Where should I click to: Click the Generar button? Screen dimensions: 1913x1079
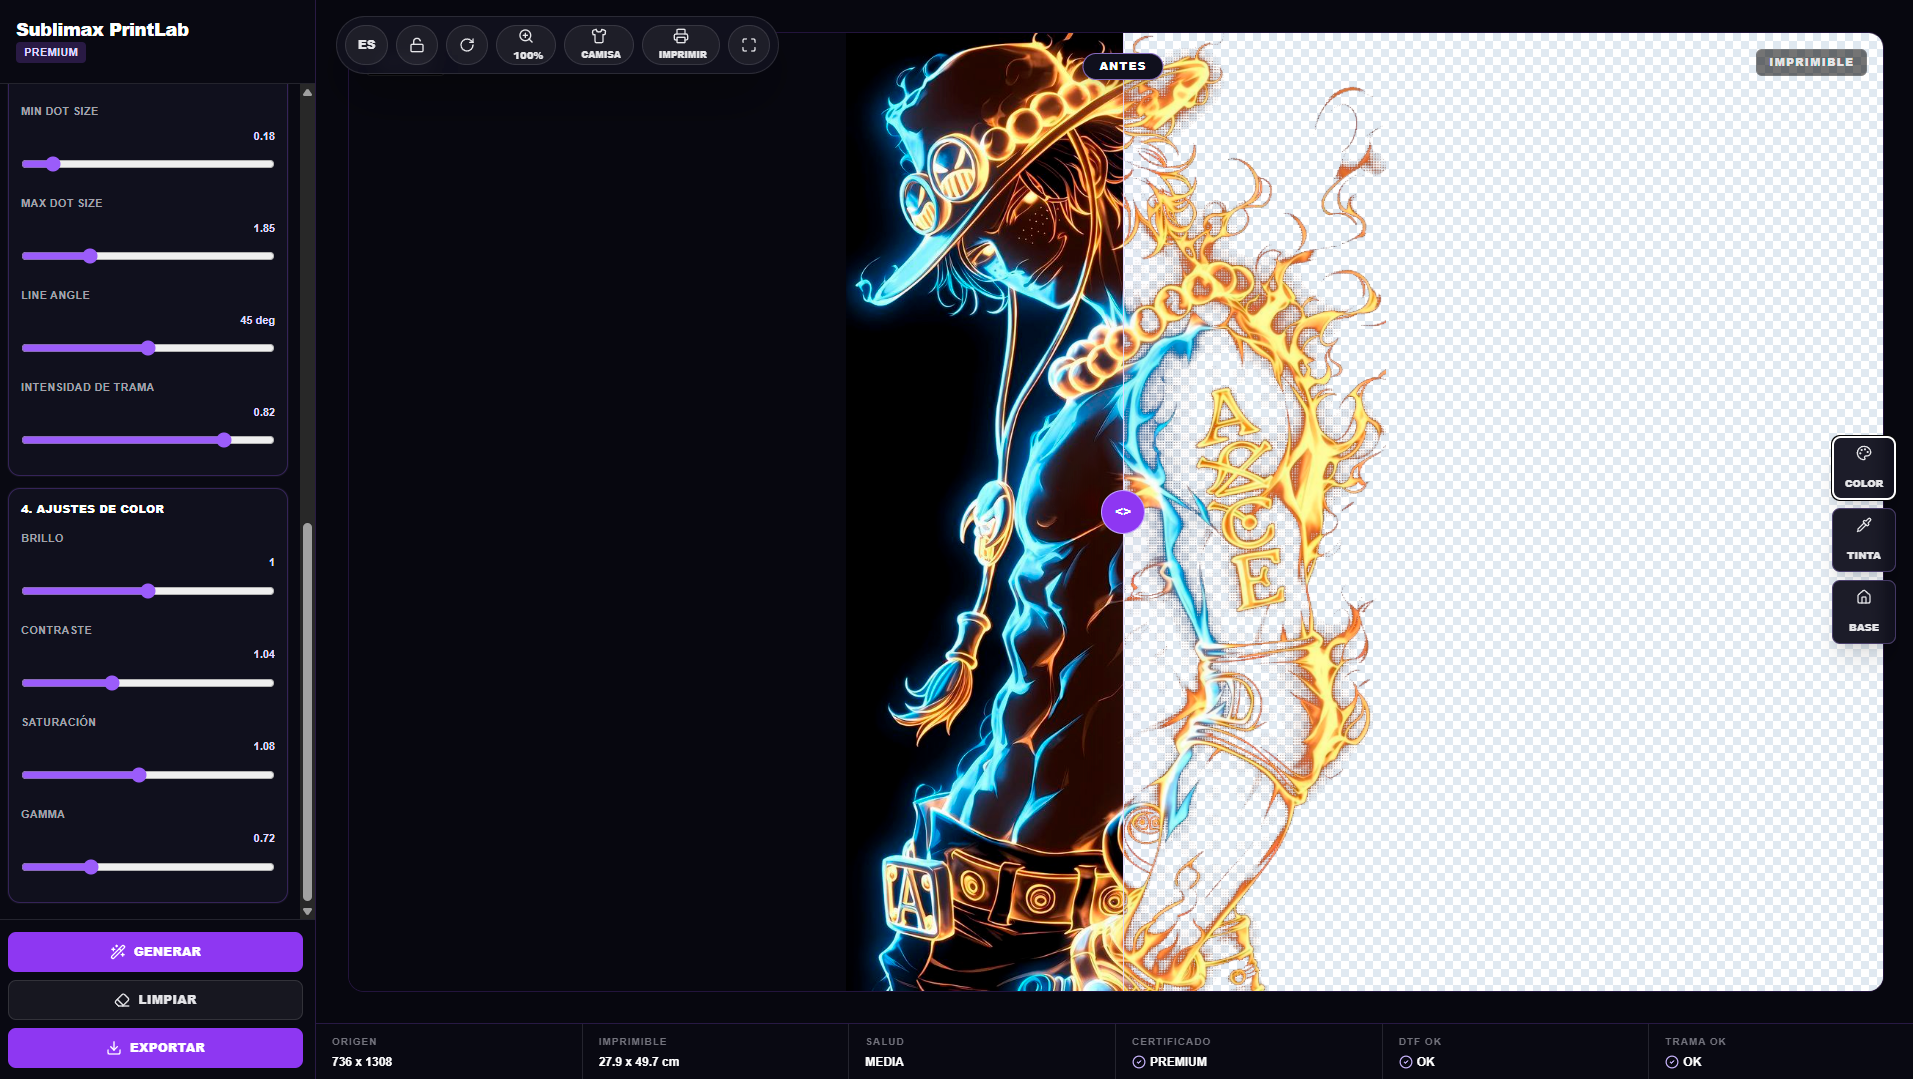(x=155, y=951)
